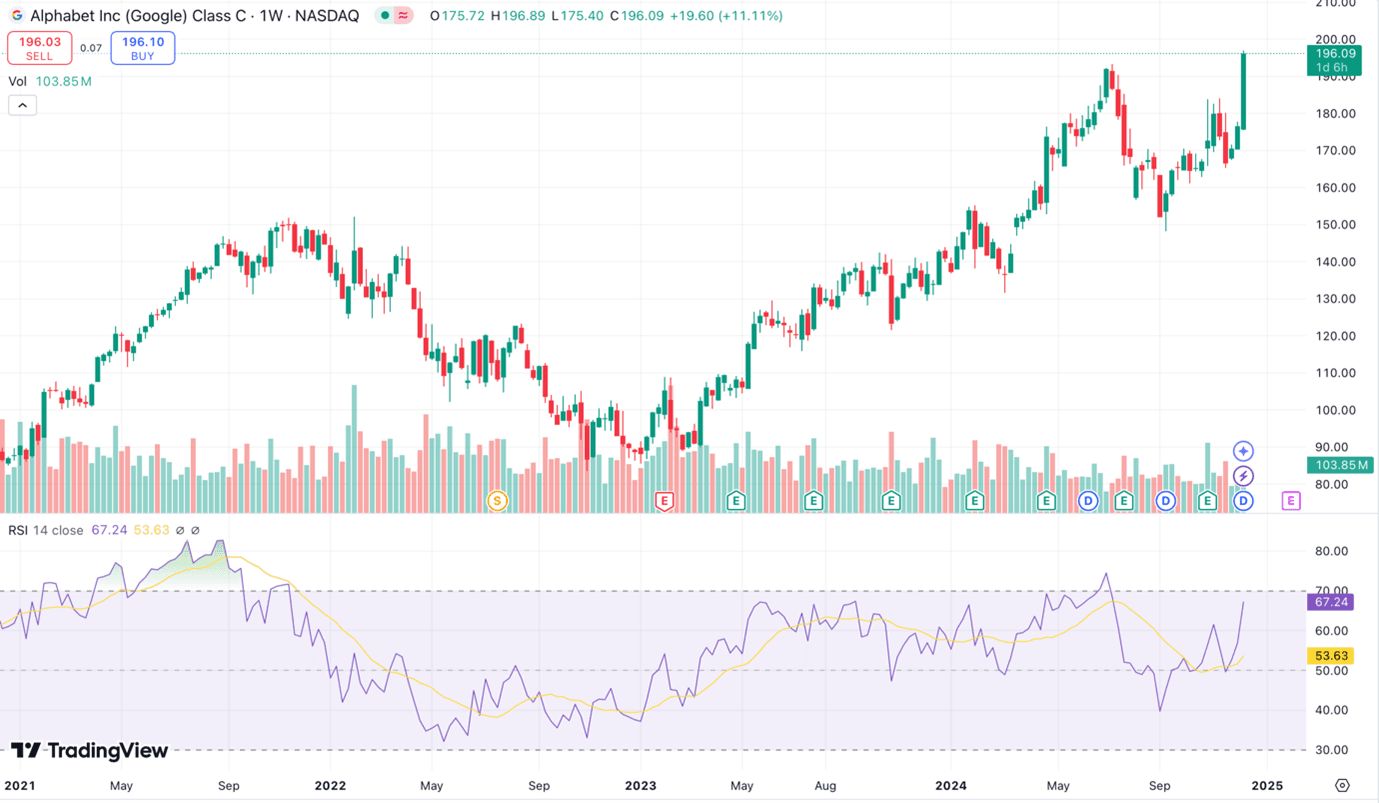Hide the RSI-based MA via its eye icon

195,531
